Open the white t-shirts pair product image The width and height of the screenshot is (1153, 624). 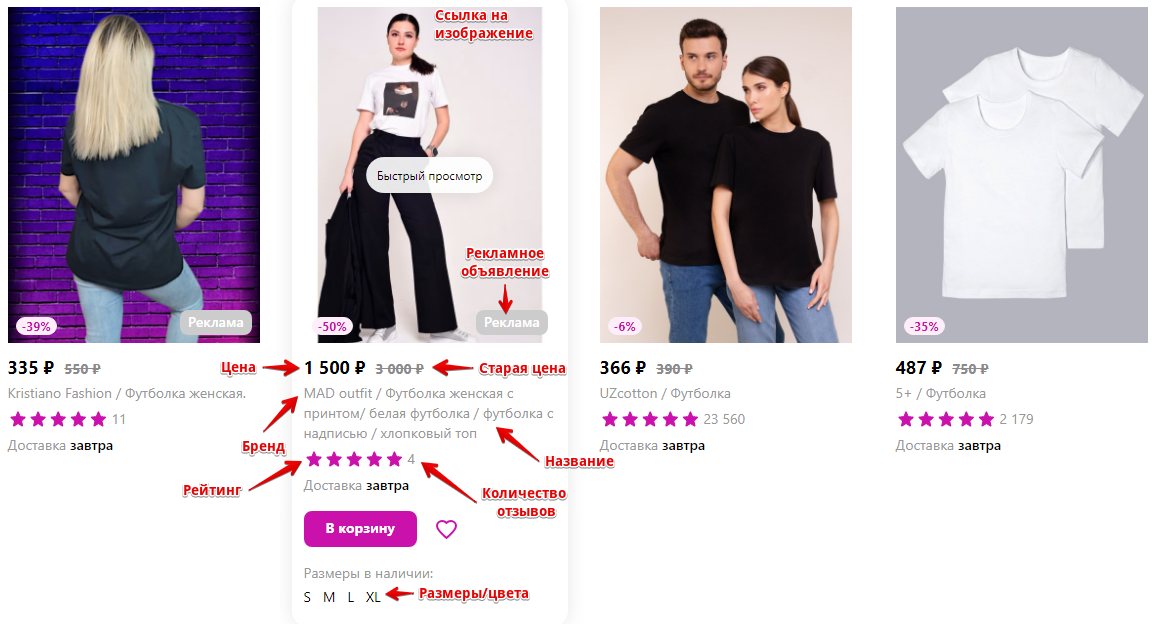click(x=1021, y=175)
